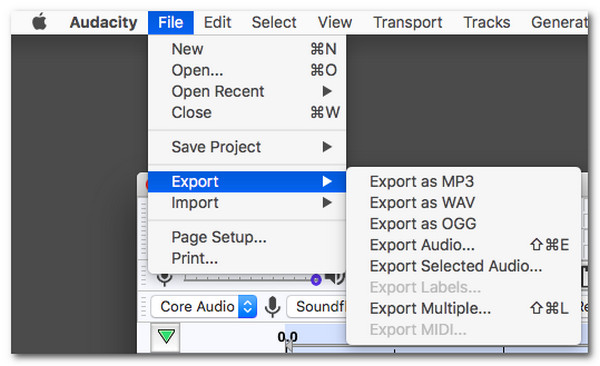Choose Page Setup... in File menu
This screenshot has height=366, width=600.
(247, 237)
